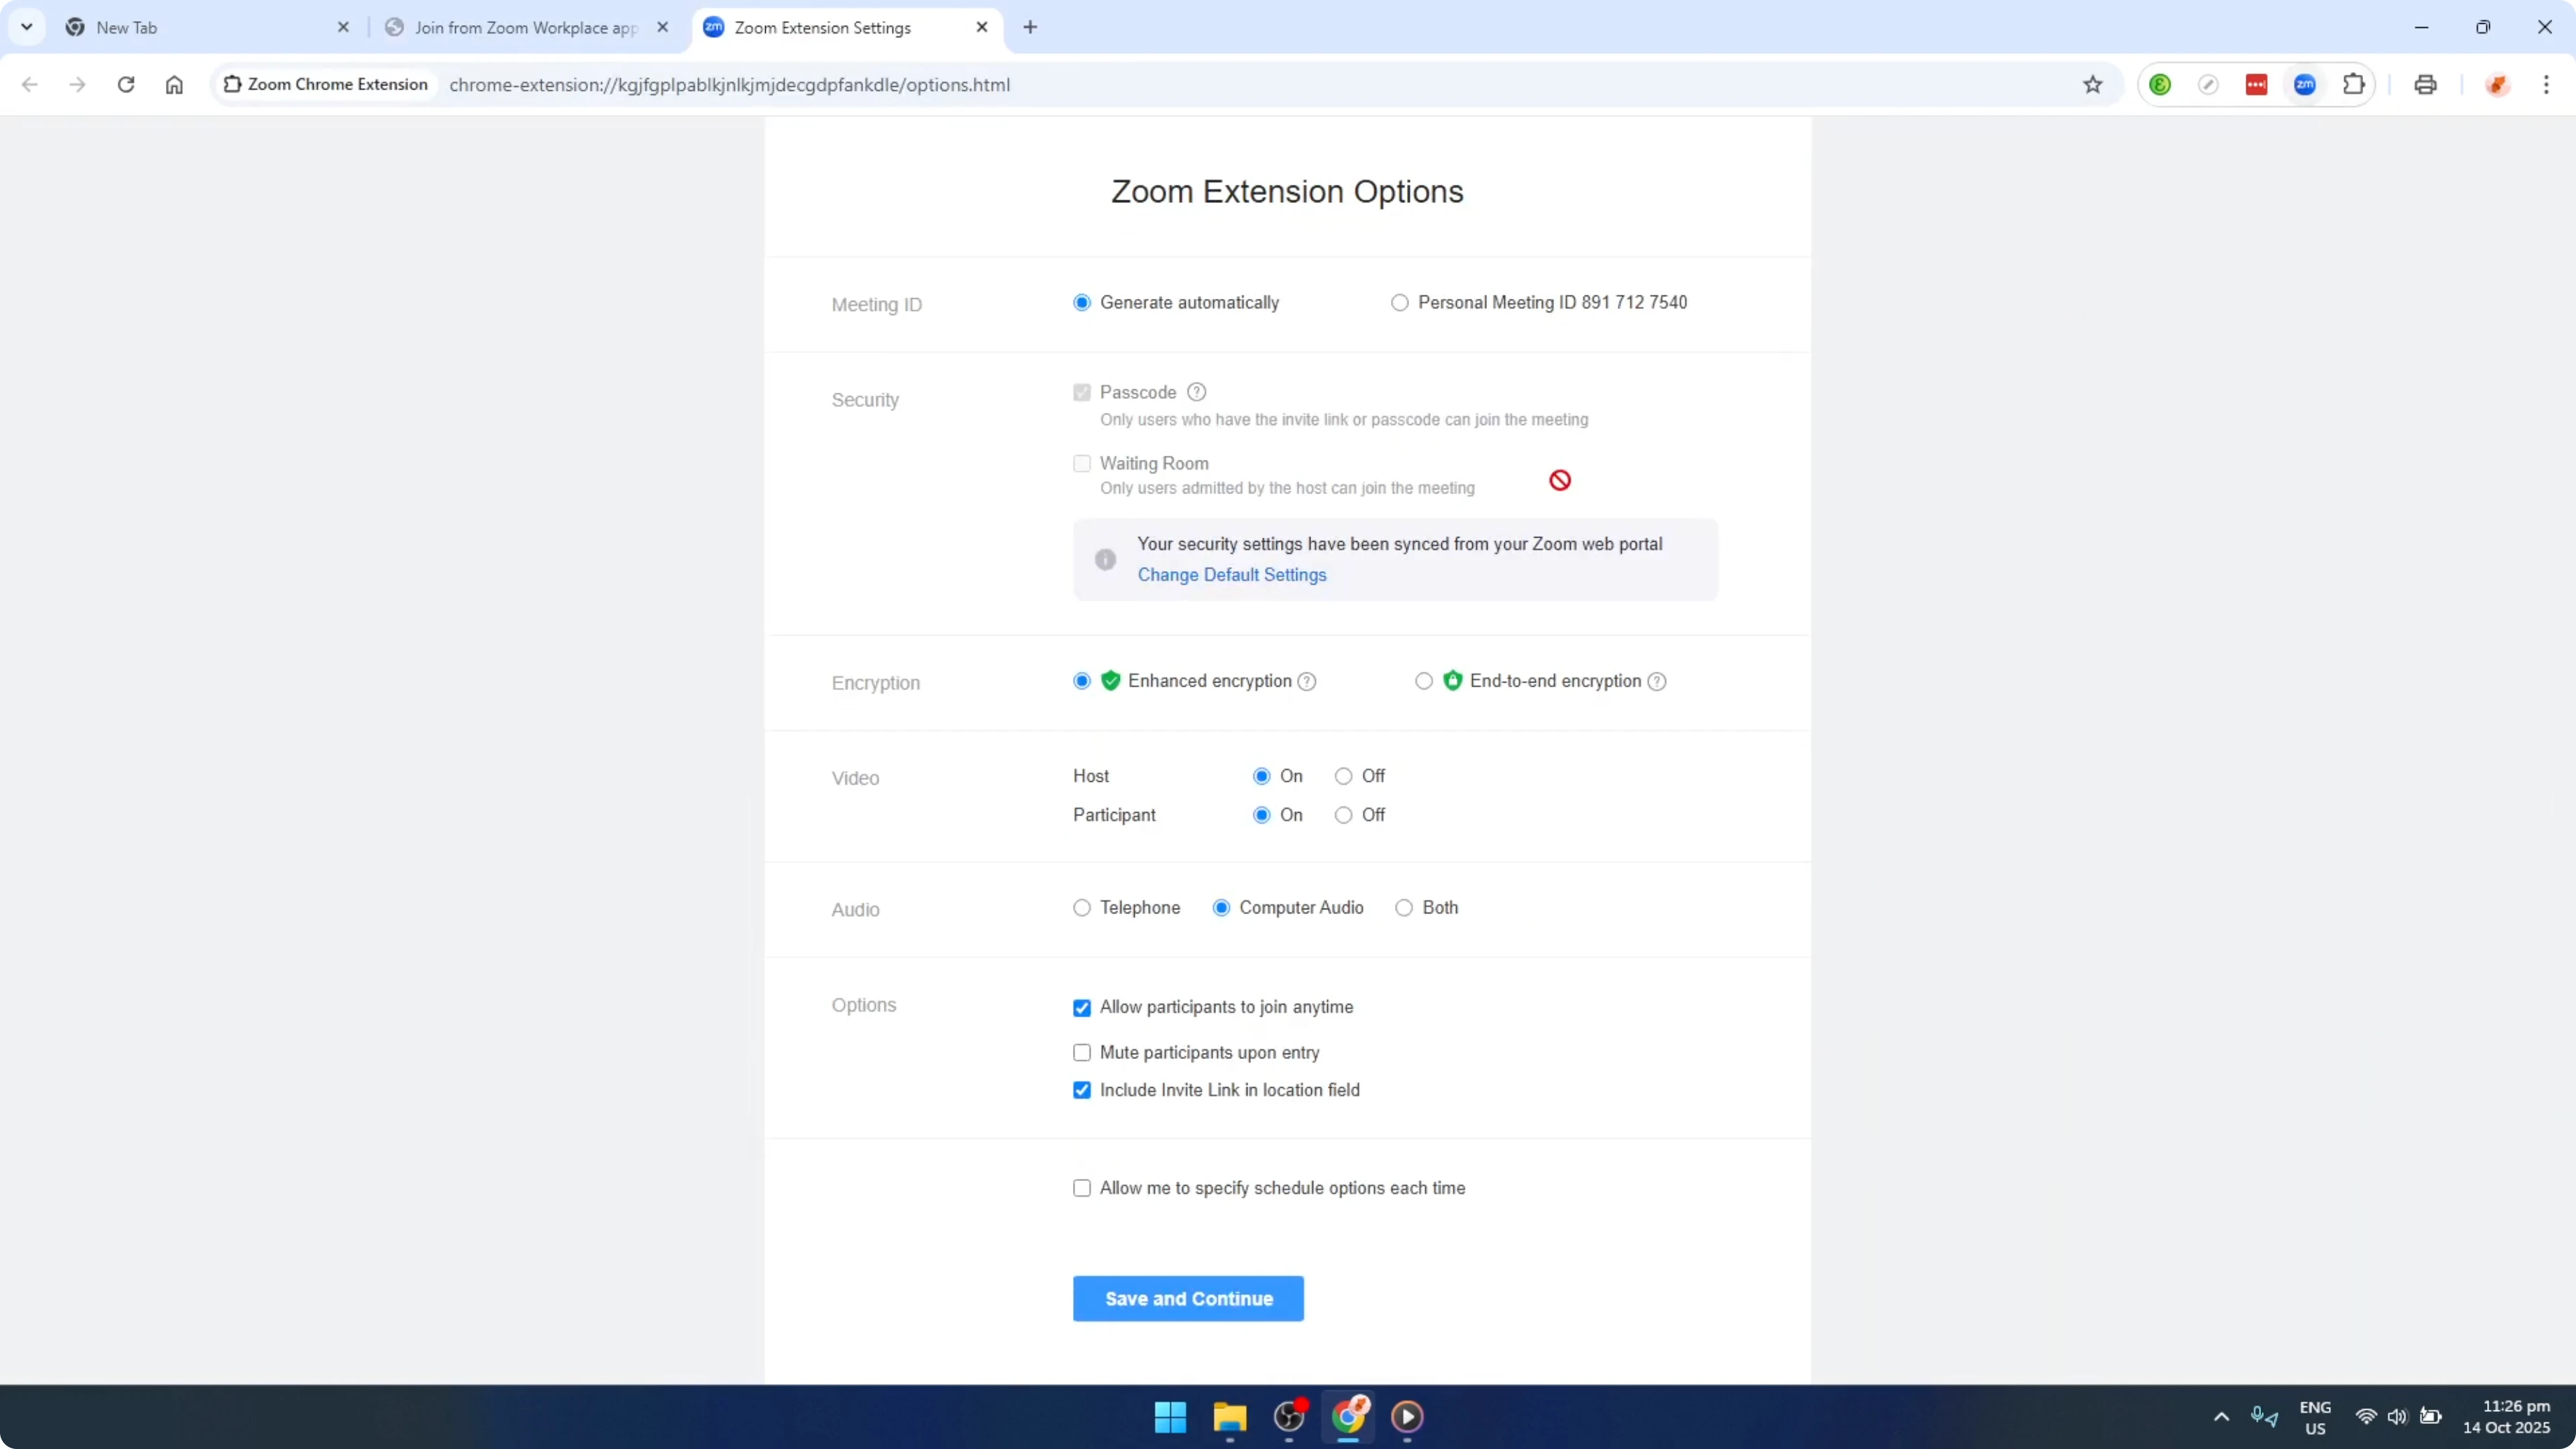Open the Windows Start menu
The width and height of the screenshot is (2576, 1449).
click(x=1170, y=1417)
